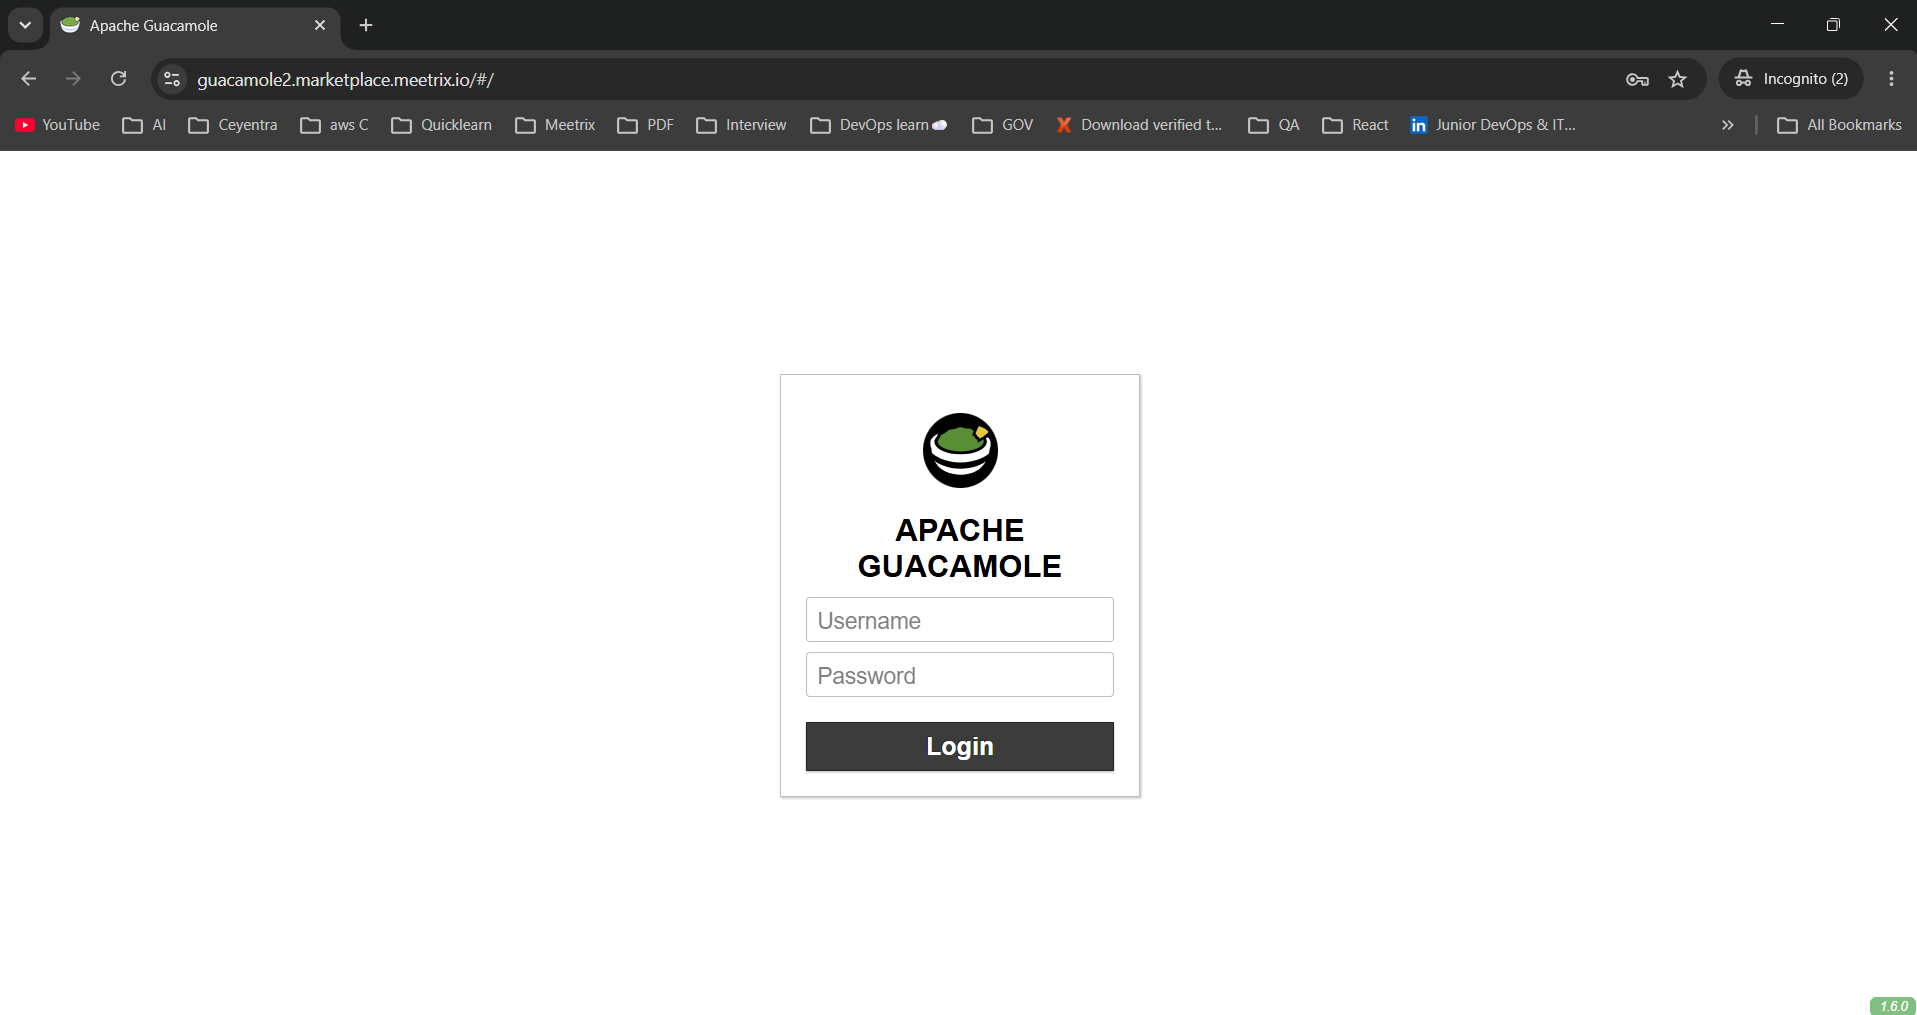Open the Chrome three-dot menu

pos(1891,79)
